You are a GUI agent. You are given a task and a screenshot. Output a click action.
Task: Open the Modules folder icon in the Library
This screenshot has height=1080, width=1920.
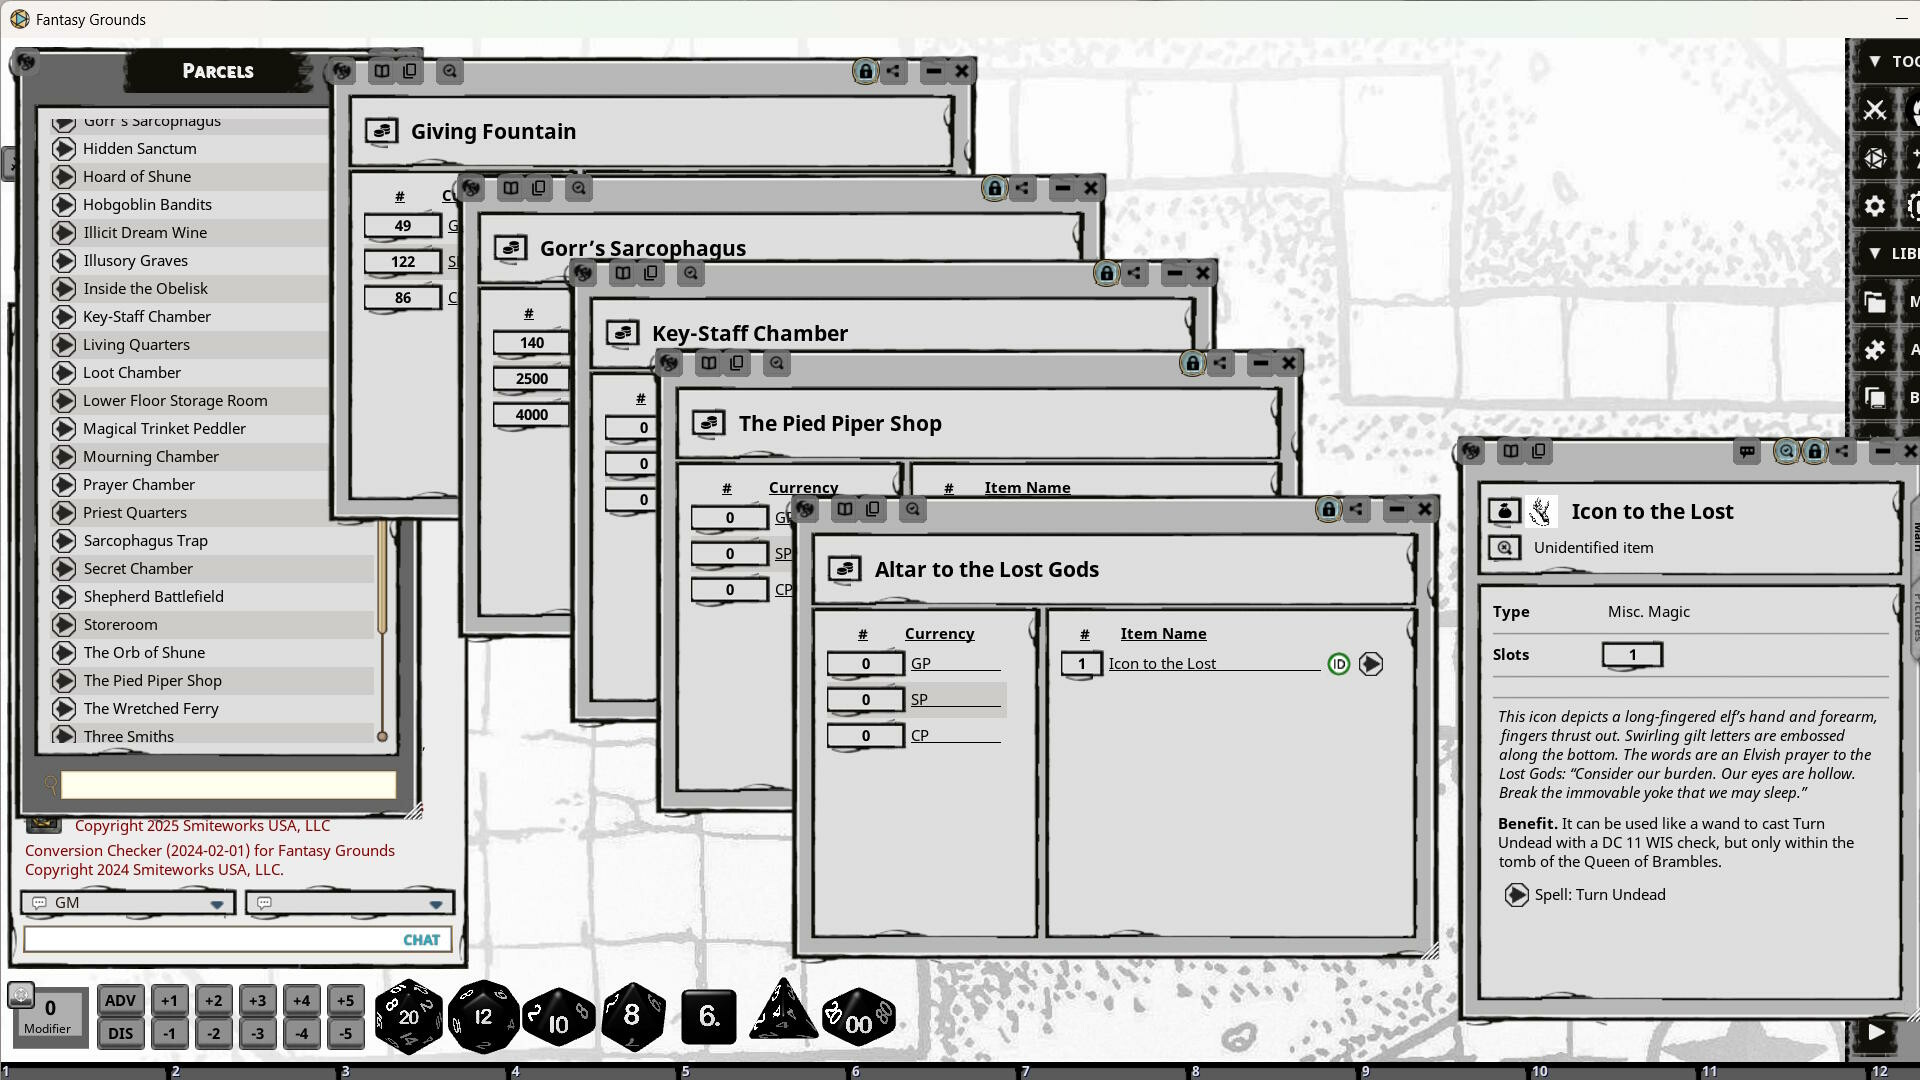[x=1873, y=302]
